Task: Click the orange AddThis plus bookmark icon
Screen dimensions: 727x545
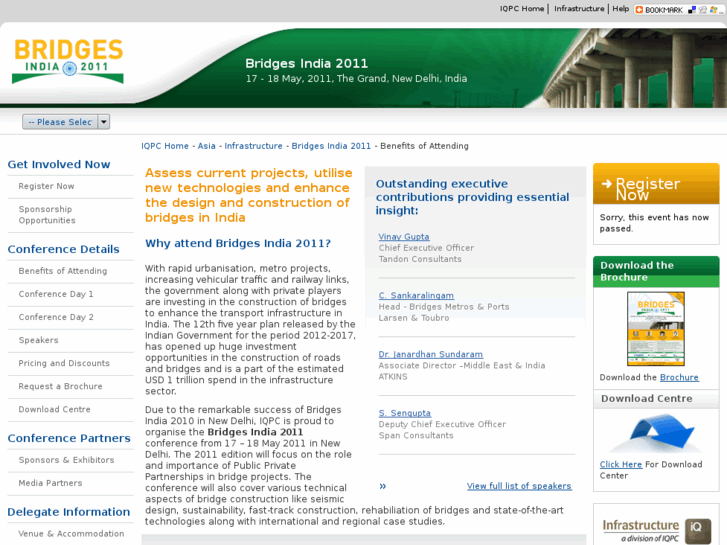Action: pos(639,10)
